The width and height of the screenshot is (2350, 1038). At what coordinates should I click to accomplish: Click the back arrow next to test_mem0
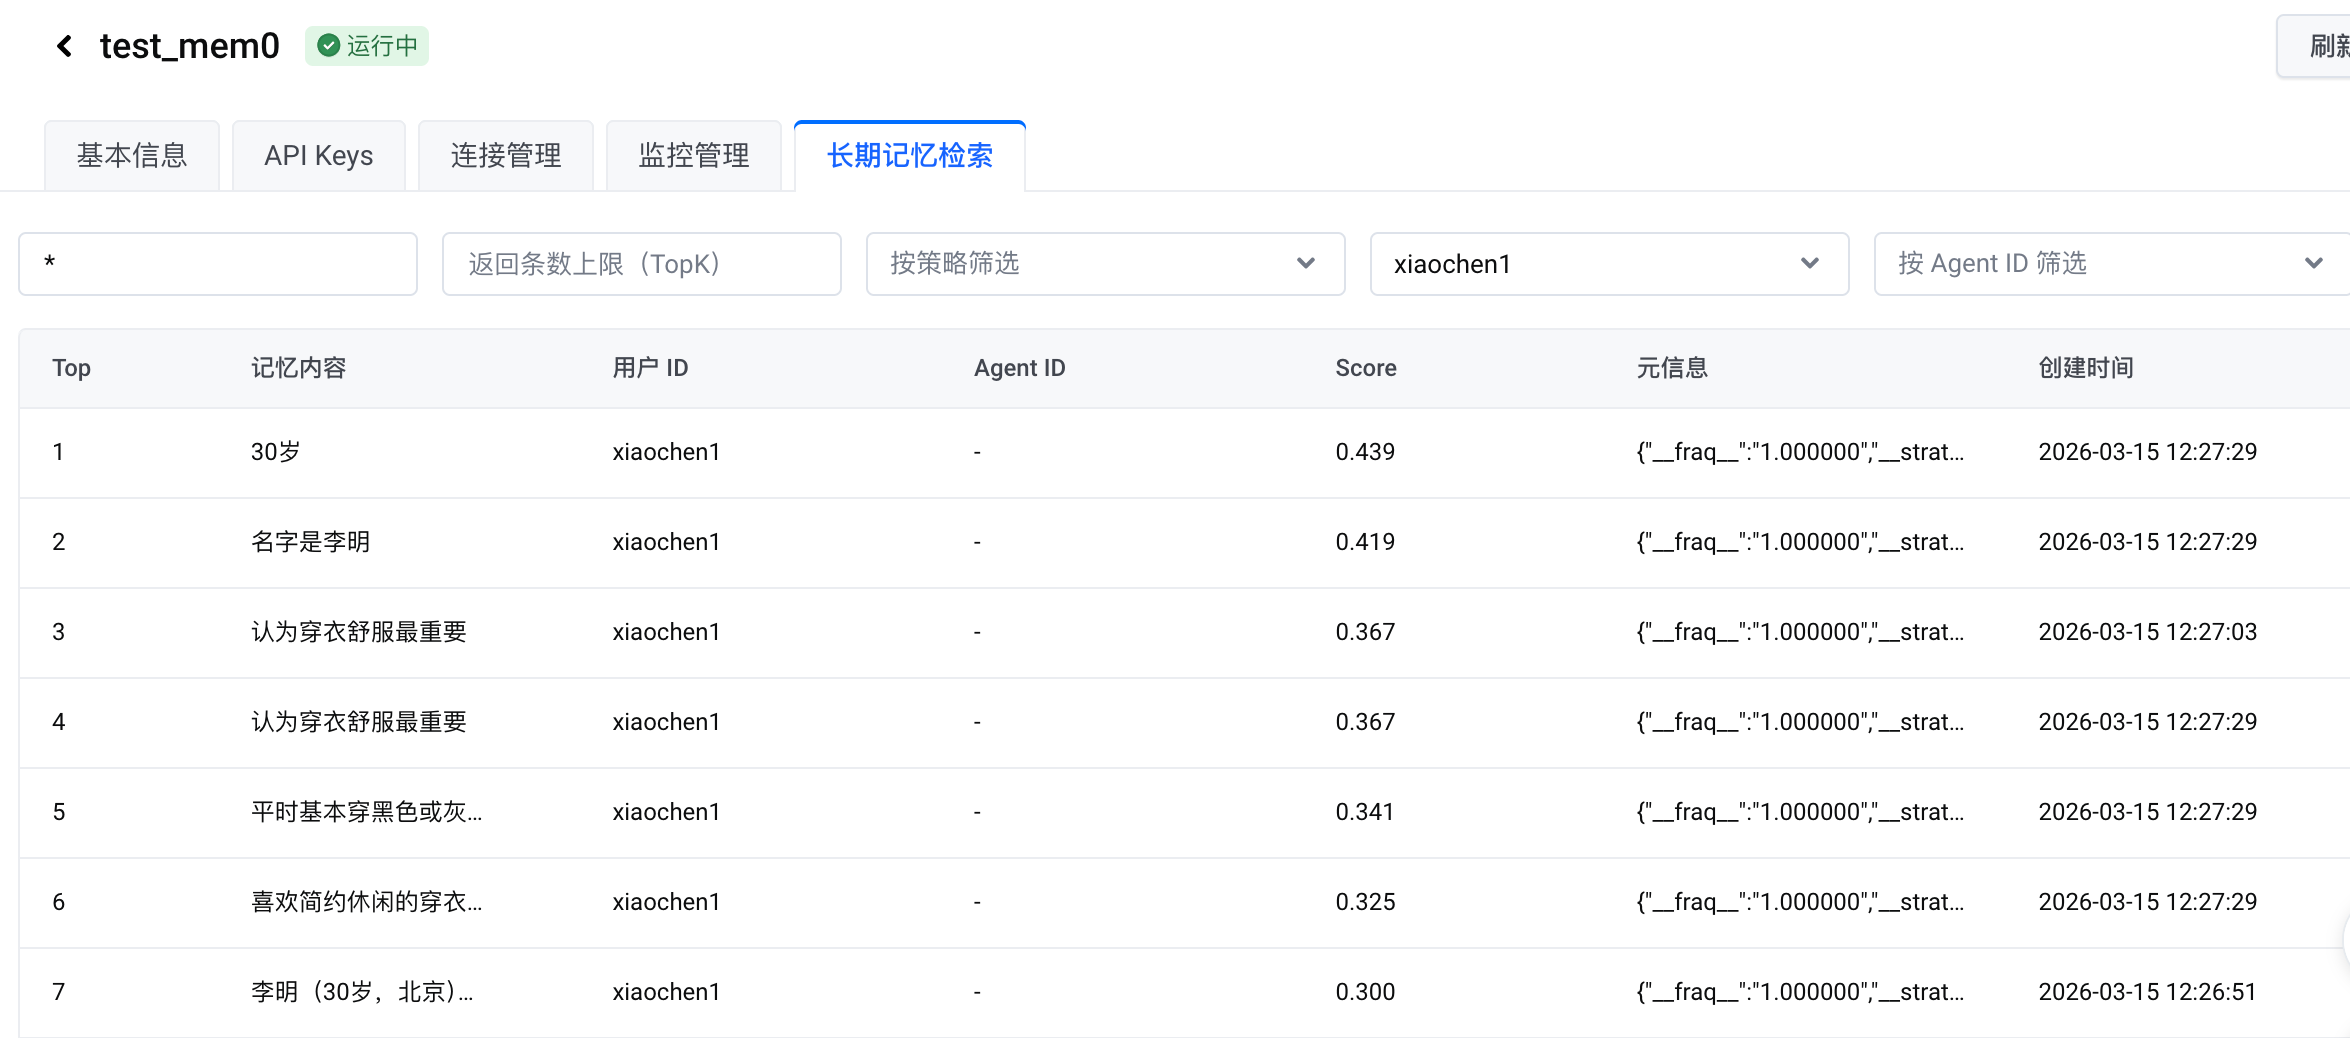pos(65,46)
